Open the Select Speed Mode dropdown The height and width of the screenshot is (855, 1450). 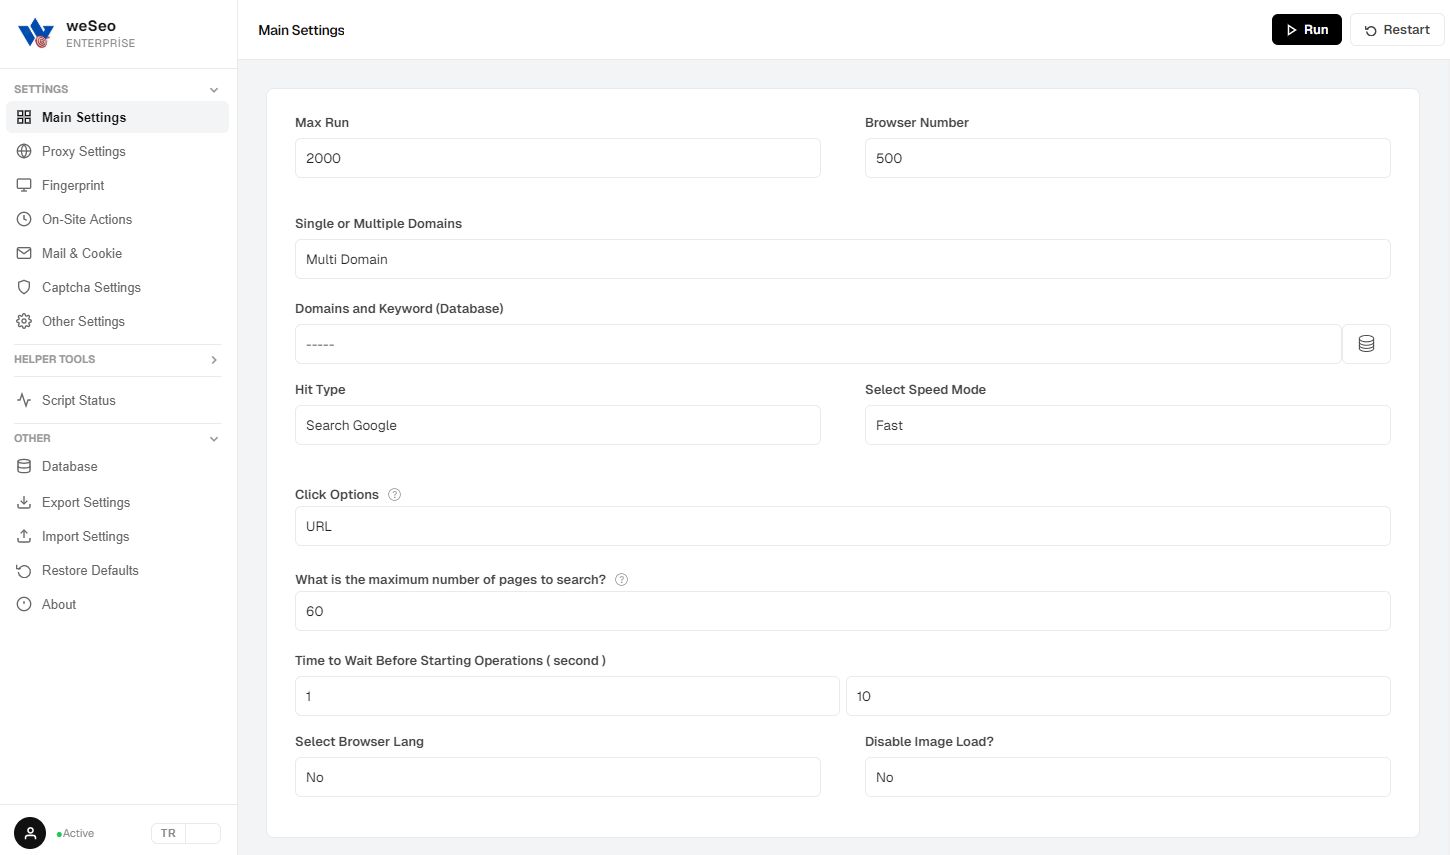pos(1127,425)
